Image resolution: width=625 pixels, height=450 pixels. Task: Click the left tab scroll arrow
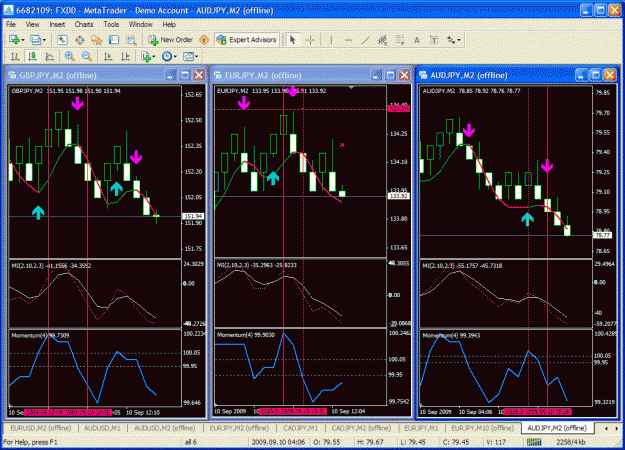[606, 428]
